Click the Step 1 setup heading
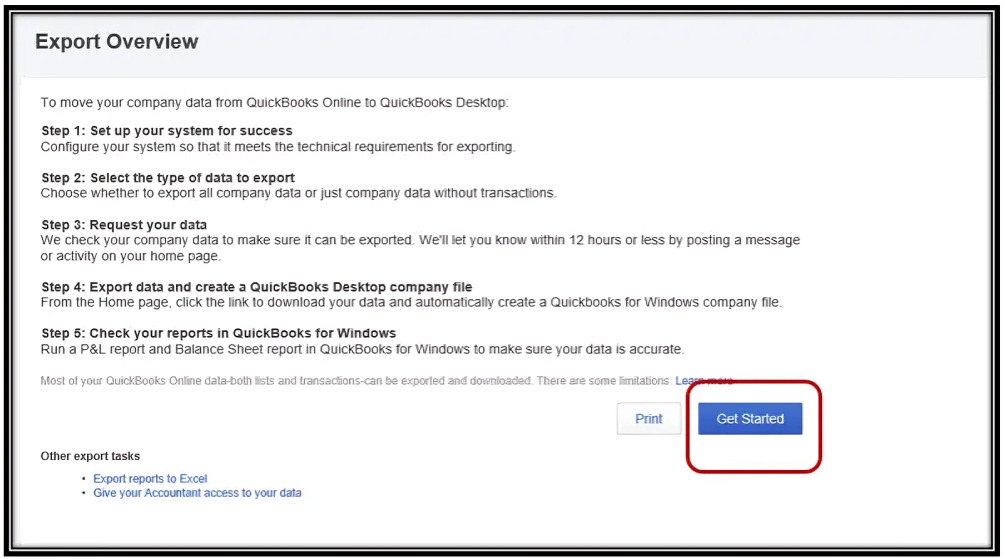The image size is (1005, 559). (167, 131)
